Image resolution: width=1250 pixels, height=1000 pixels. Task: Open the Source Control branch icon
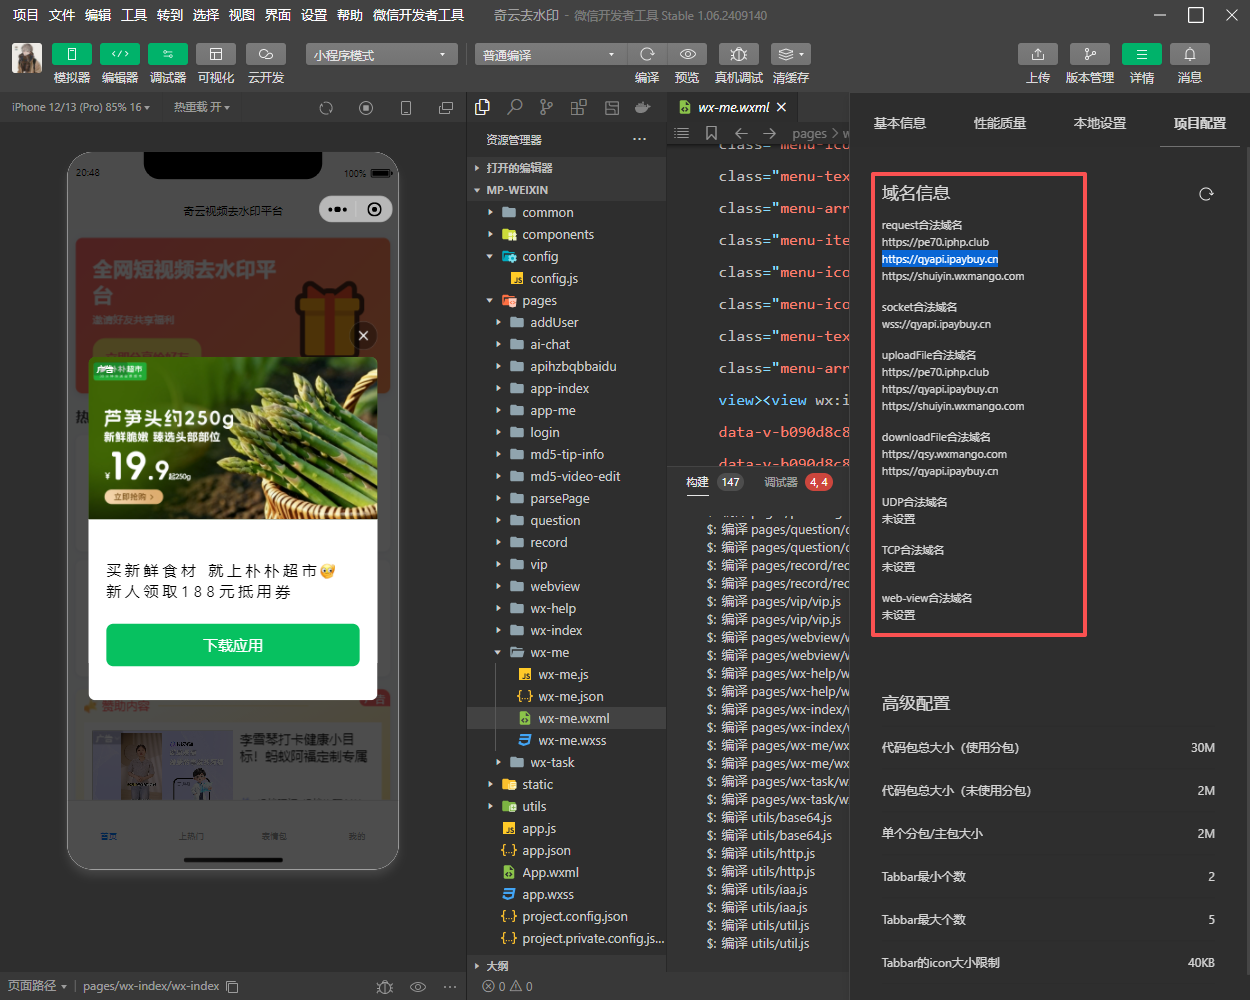[546, 107]
